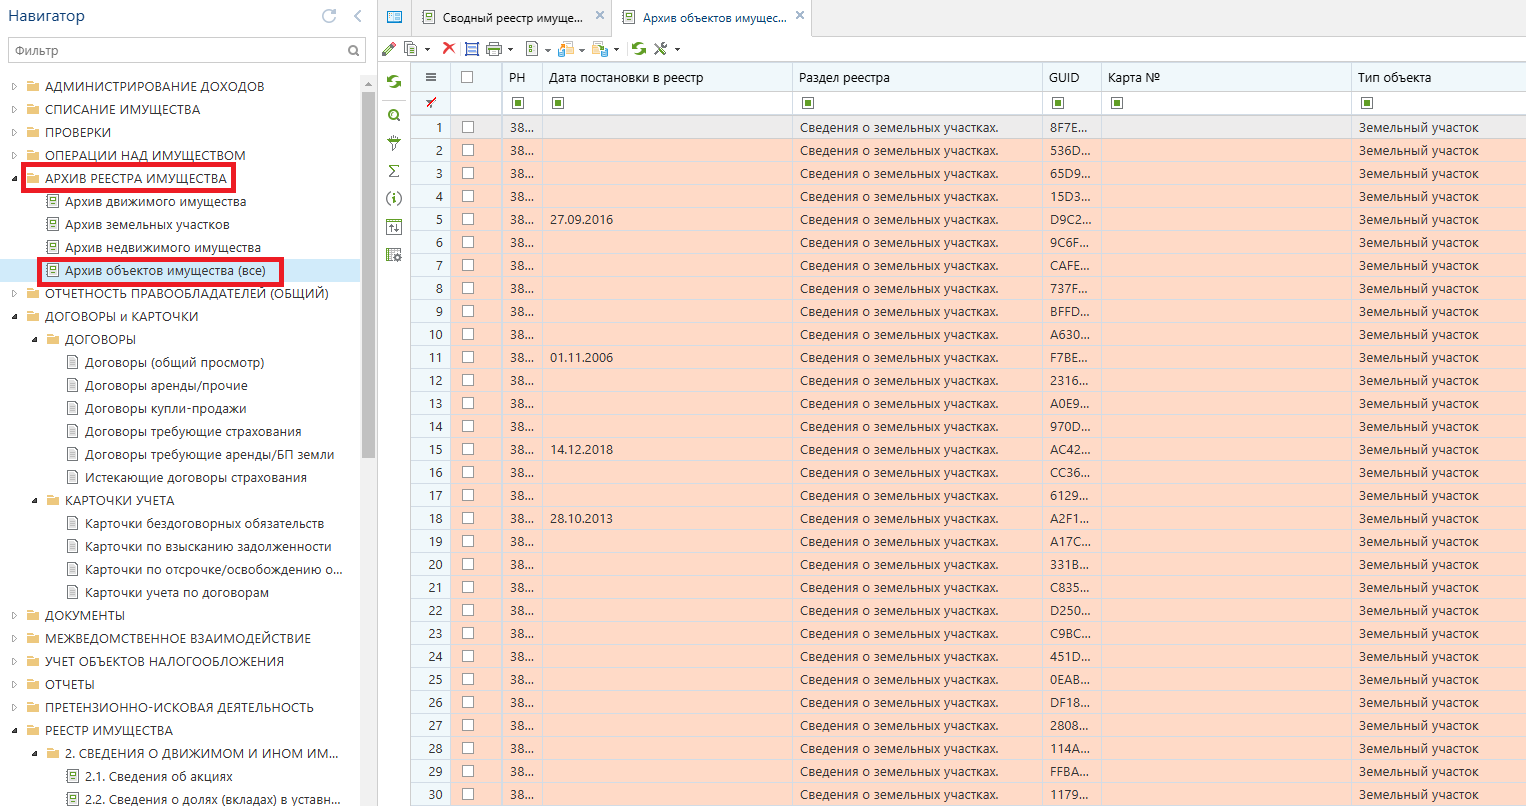This screenshot has width=1526, height=806.
Task: Toggle the select-all checkbox in grid header
Action: (x=467, y=77)
